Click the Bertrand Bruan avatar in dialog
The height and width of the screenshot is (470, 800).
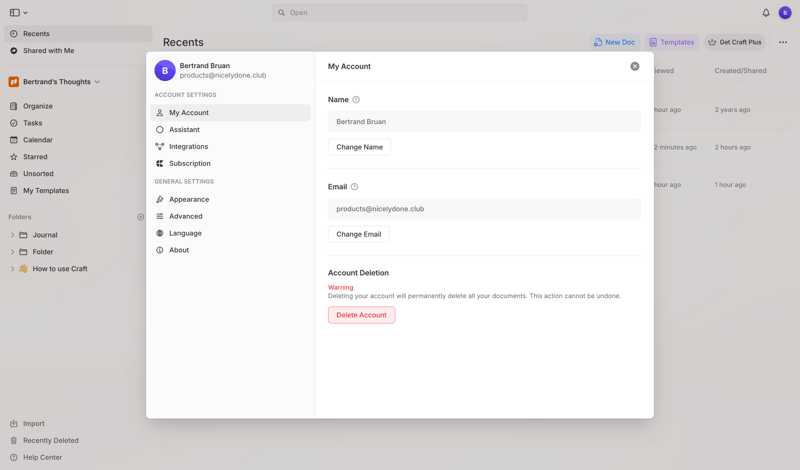coord(165,70)
